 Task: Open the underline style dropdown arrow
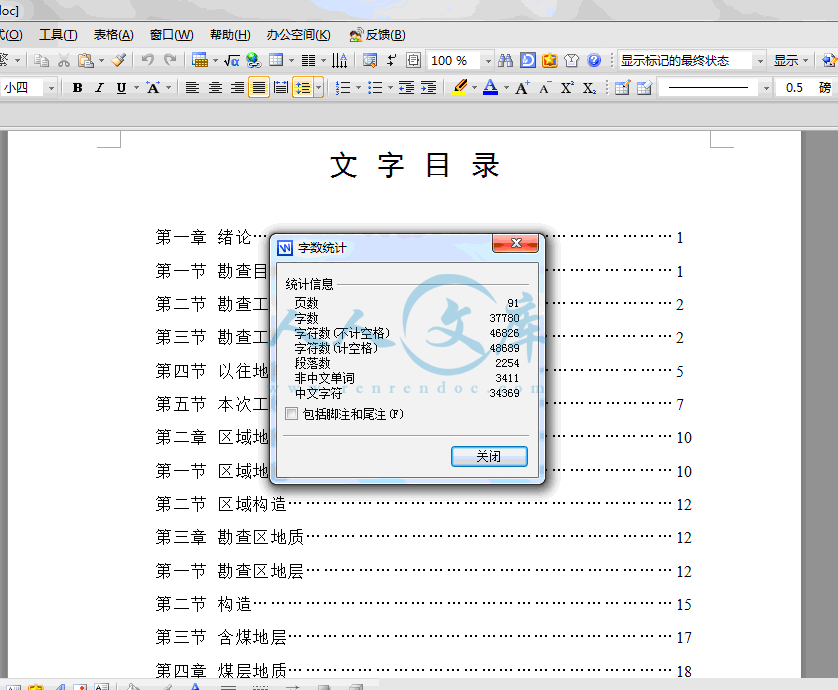(x=136, y=88)
